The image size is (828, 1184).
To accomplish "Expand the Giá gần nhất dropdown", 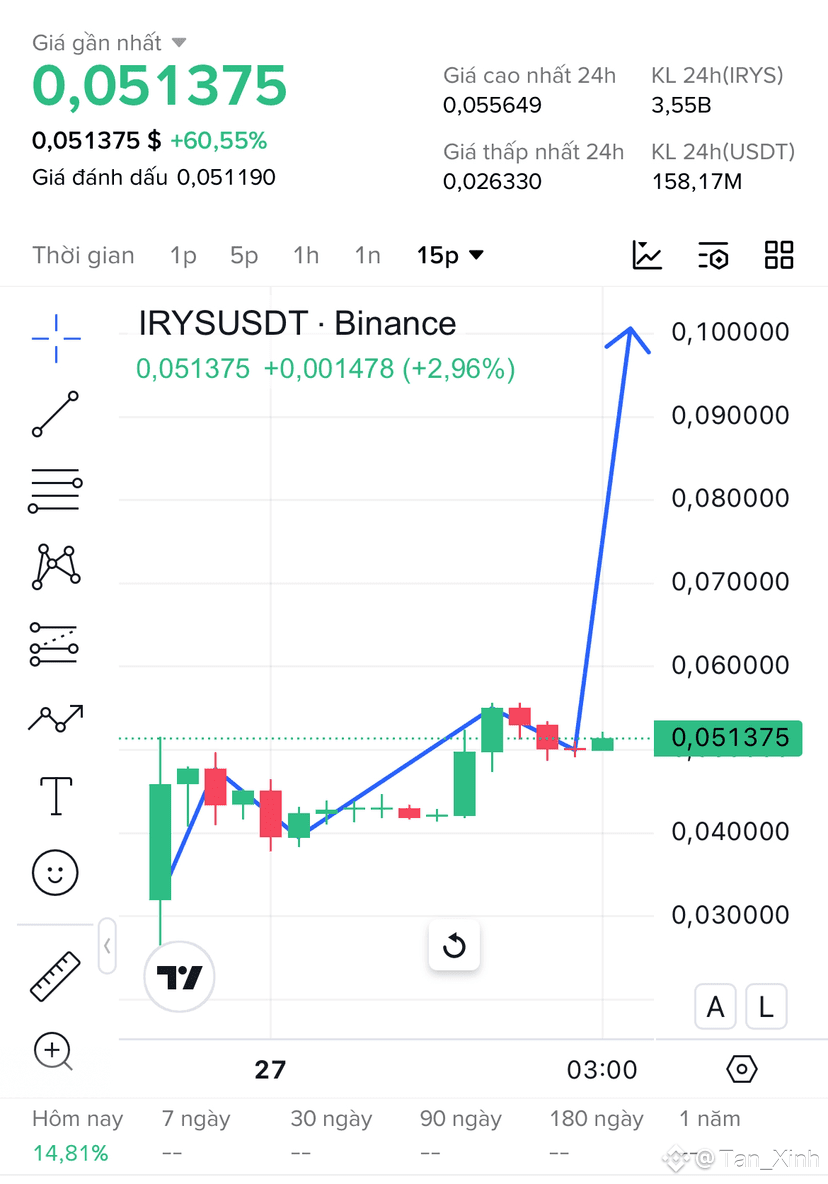I will 109,43.
